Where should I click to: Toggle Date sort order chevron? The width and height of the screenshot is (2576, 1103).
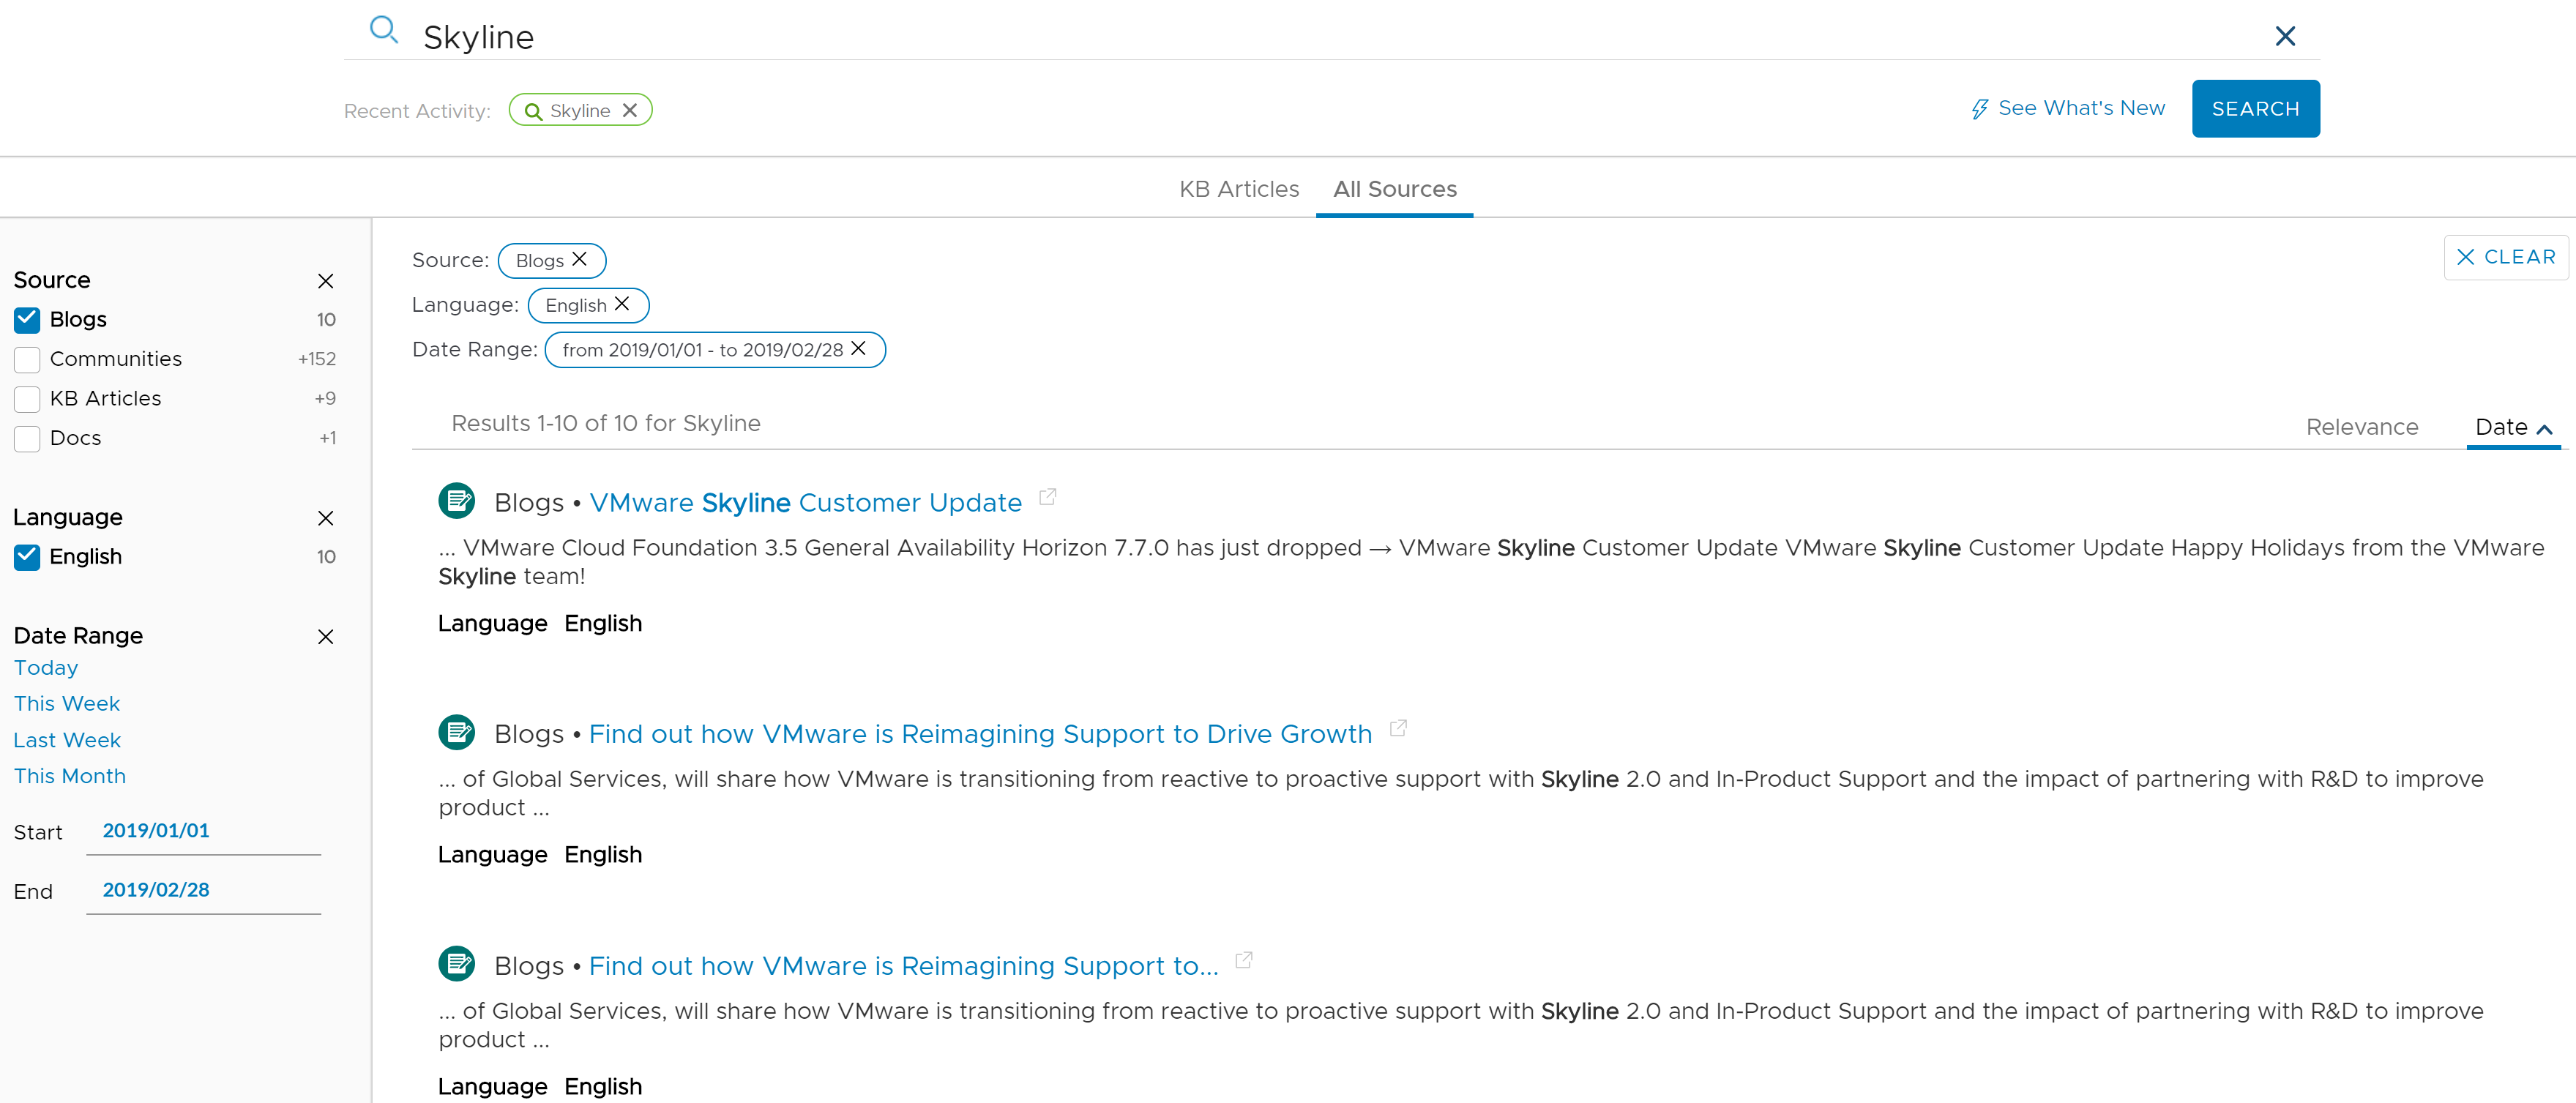click(2545, 429)
